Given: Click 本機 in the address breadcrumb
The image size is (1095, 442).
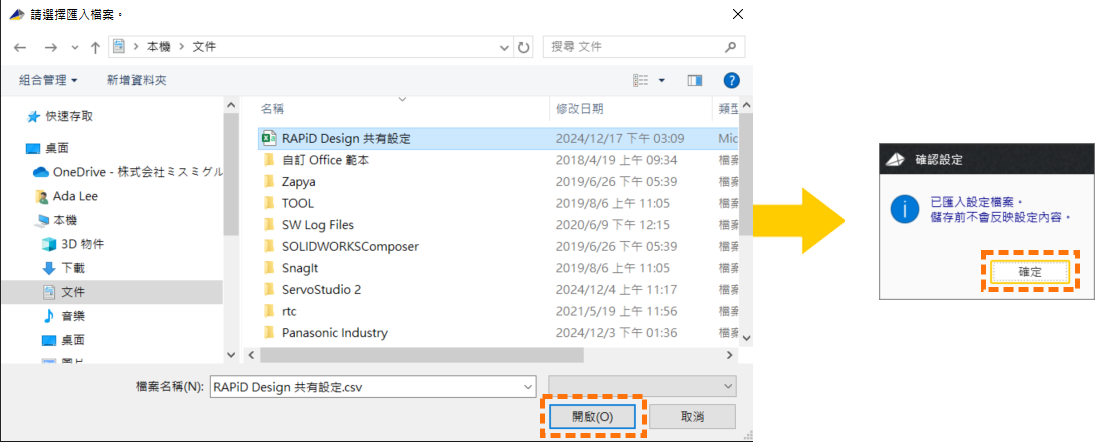Looking at the screenshot, I should pyautogui.click(x=159, y=47).
